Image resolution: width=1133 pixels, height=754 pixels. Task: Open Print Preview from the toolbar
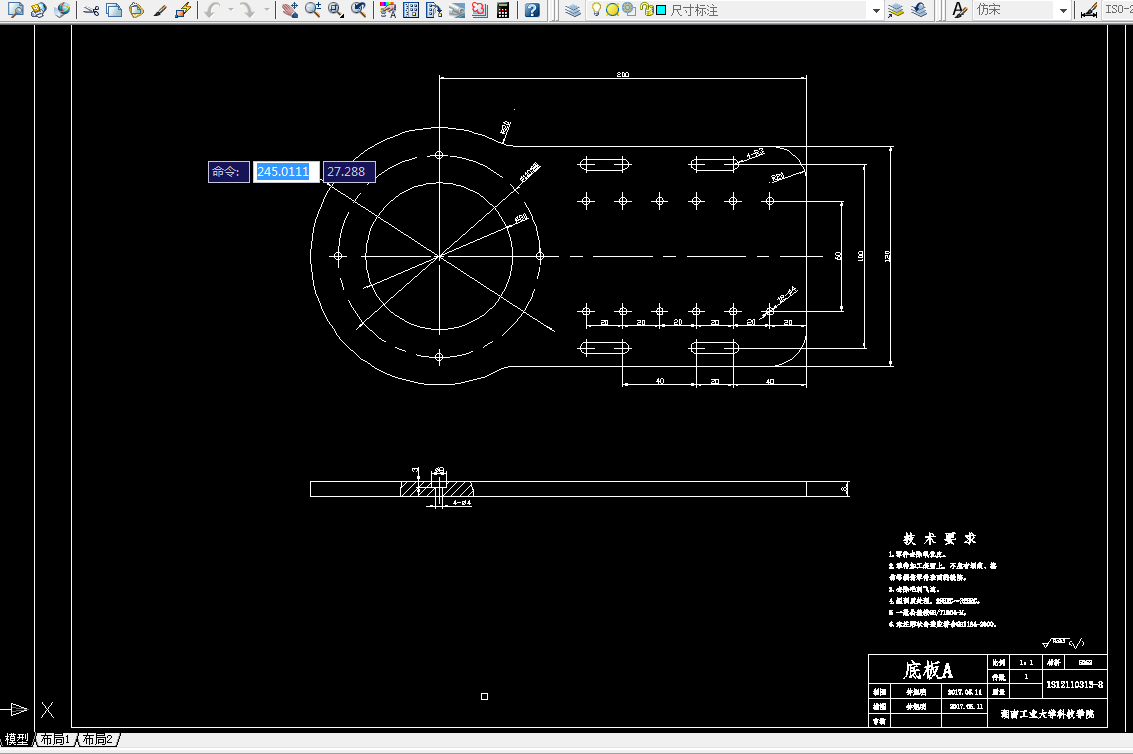15,10
